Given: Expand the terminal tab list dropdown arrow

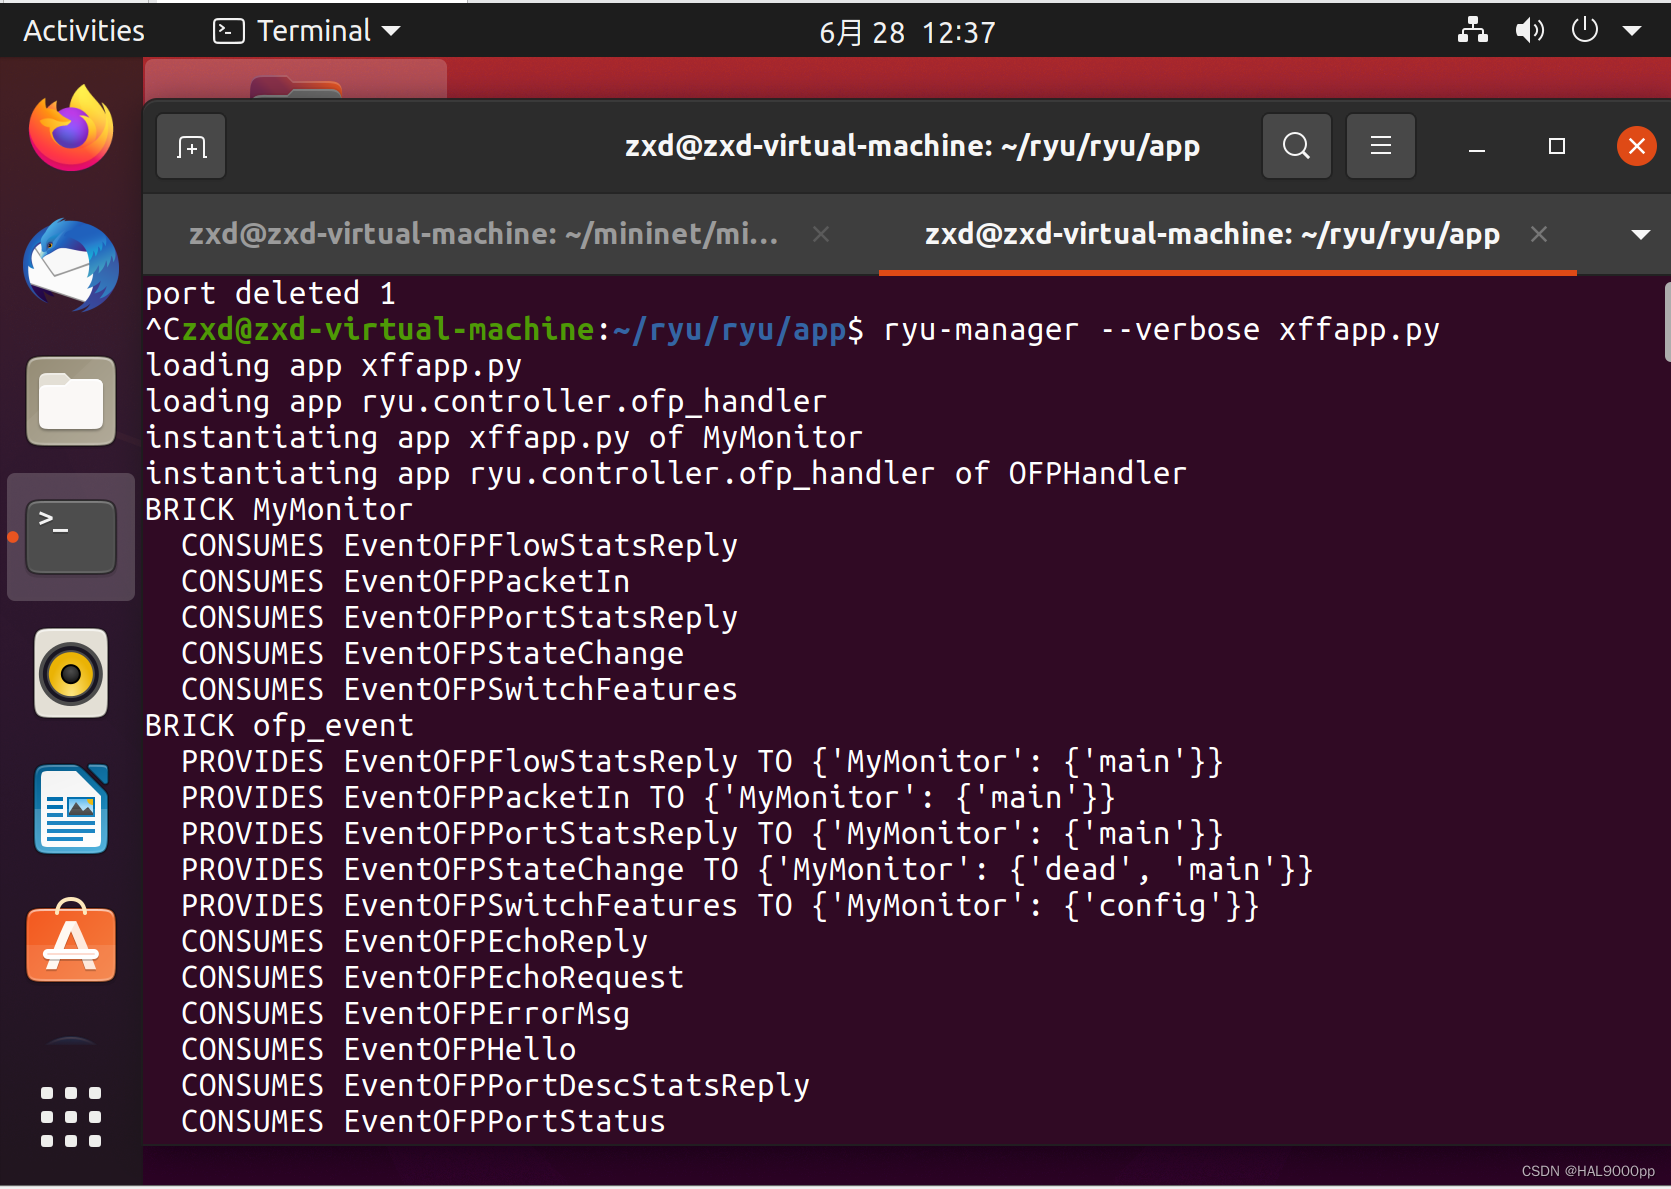Looking at the screenshot, I should coord(1640,235).
